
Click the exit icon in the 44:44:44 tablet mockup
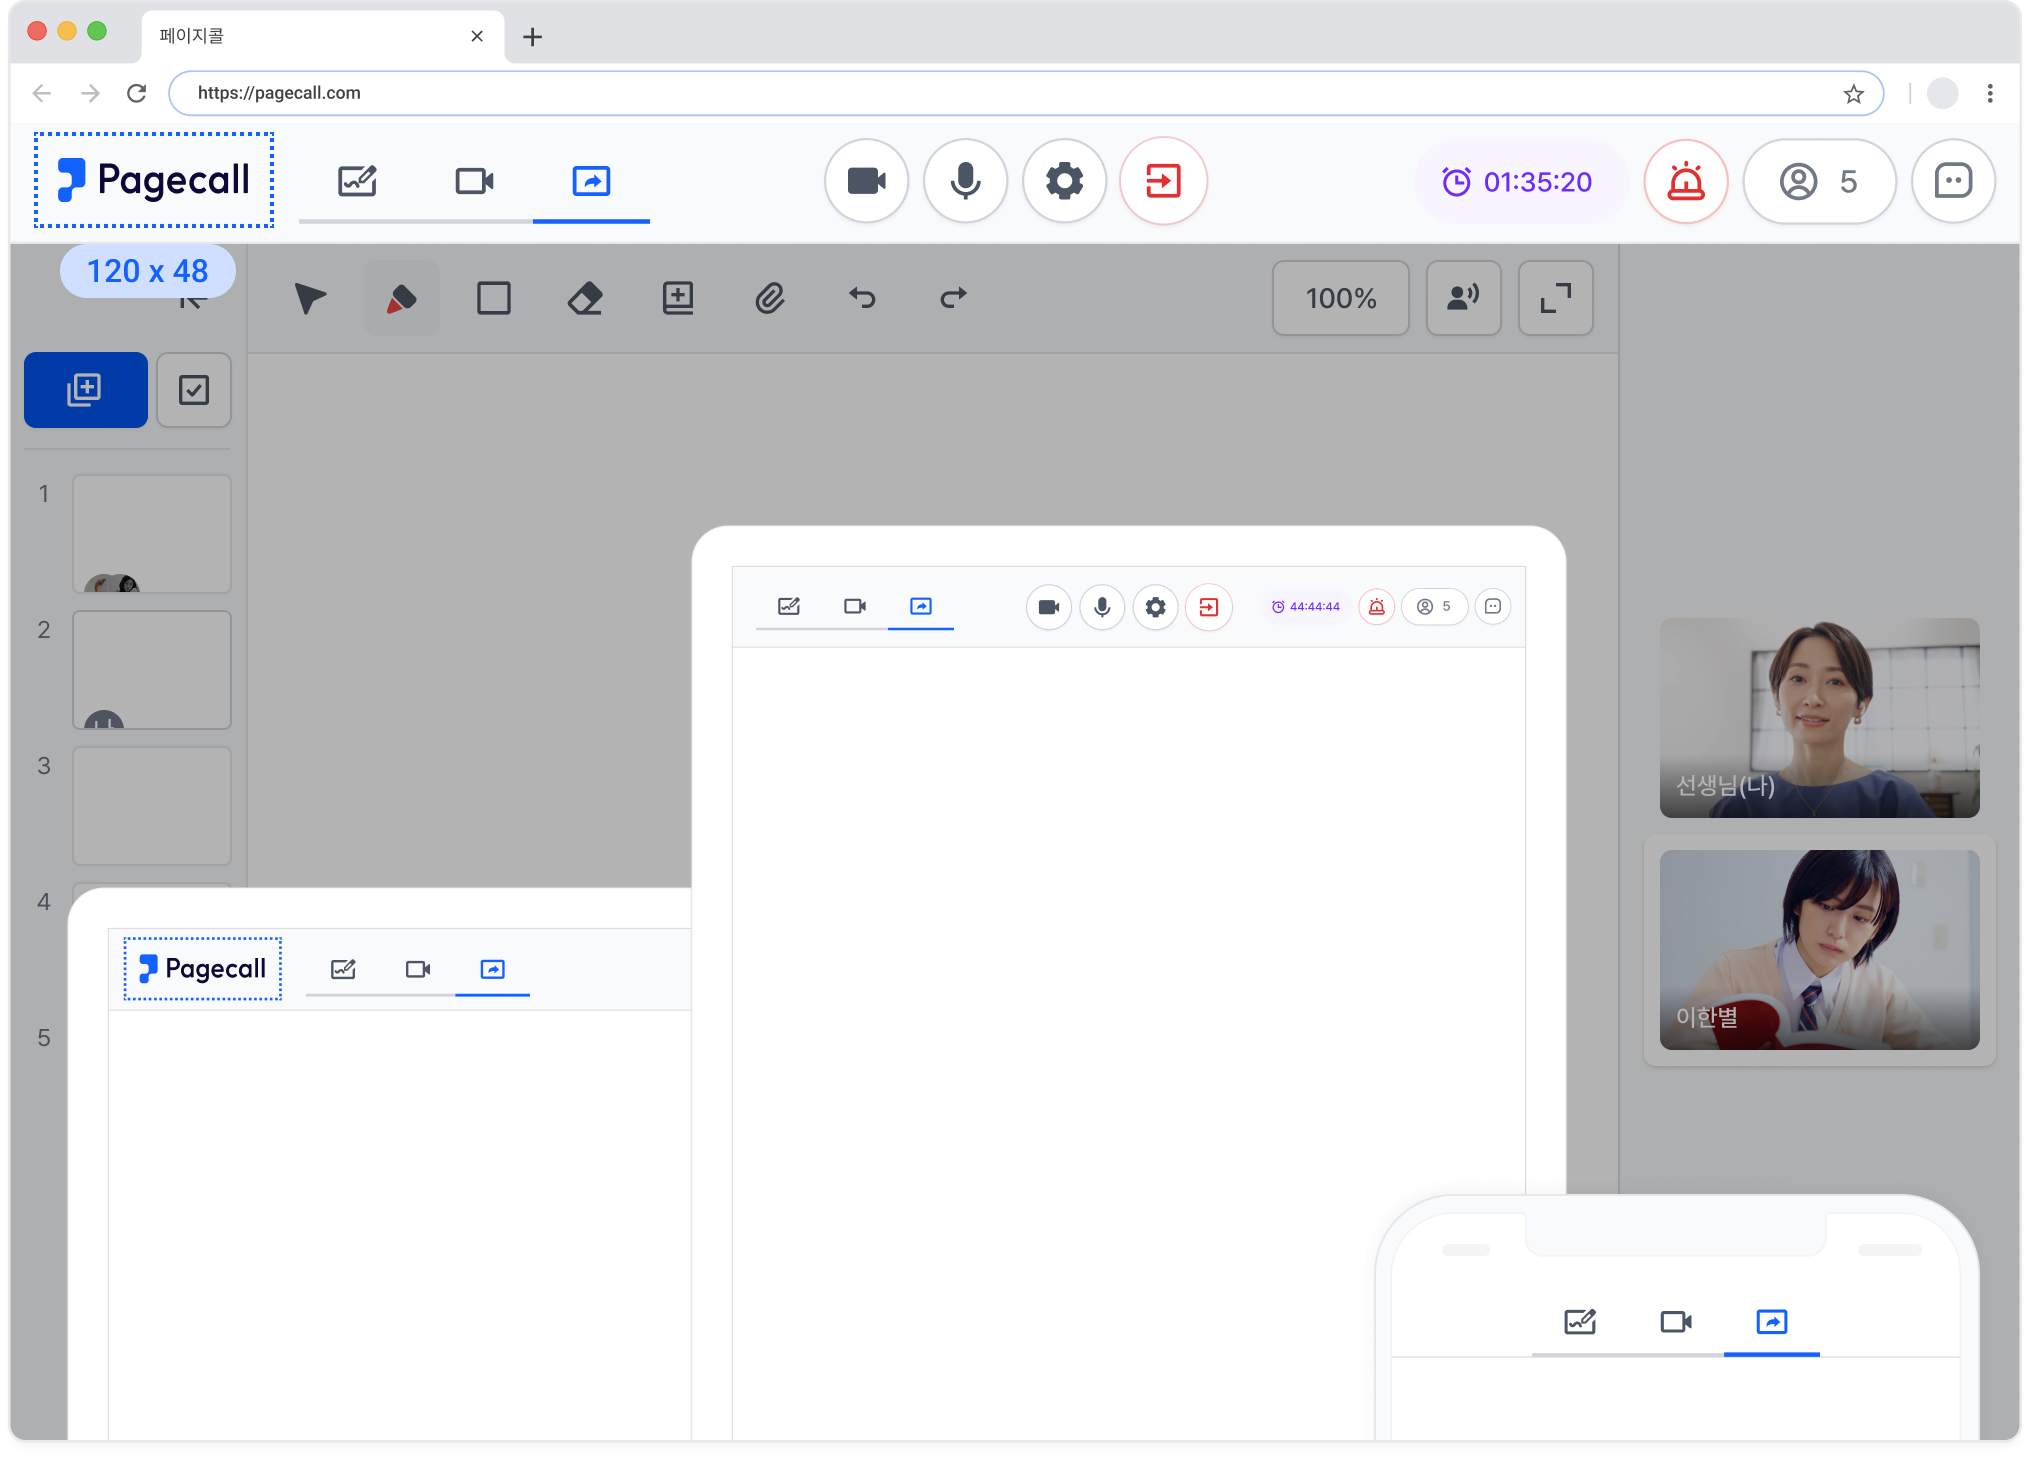click(1209, 607)
